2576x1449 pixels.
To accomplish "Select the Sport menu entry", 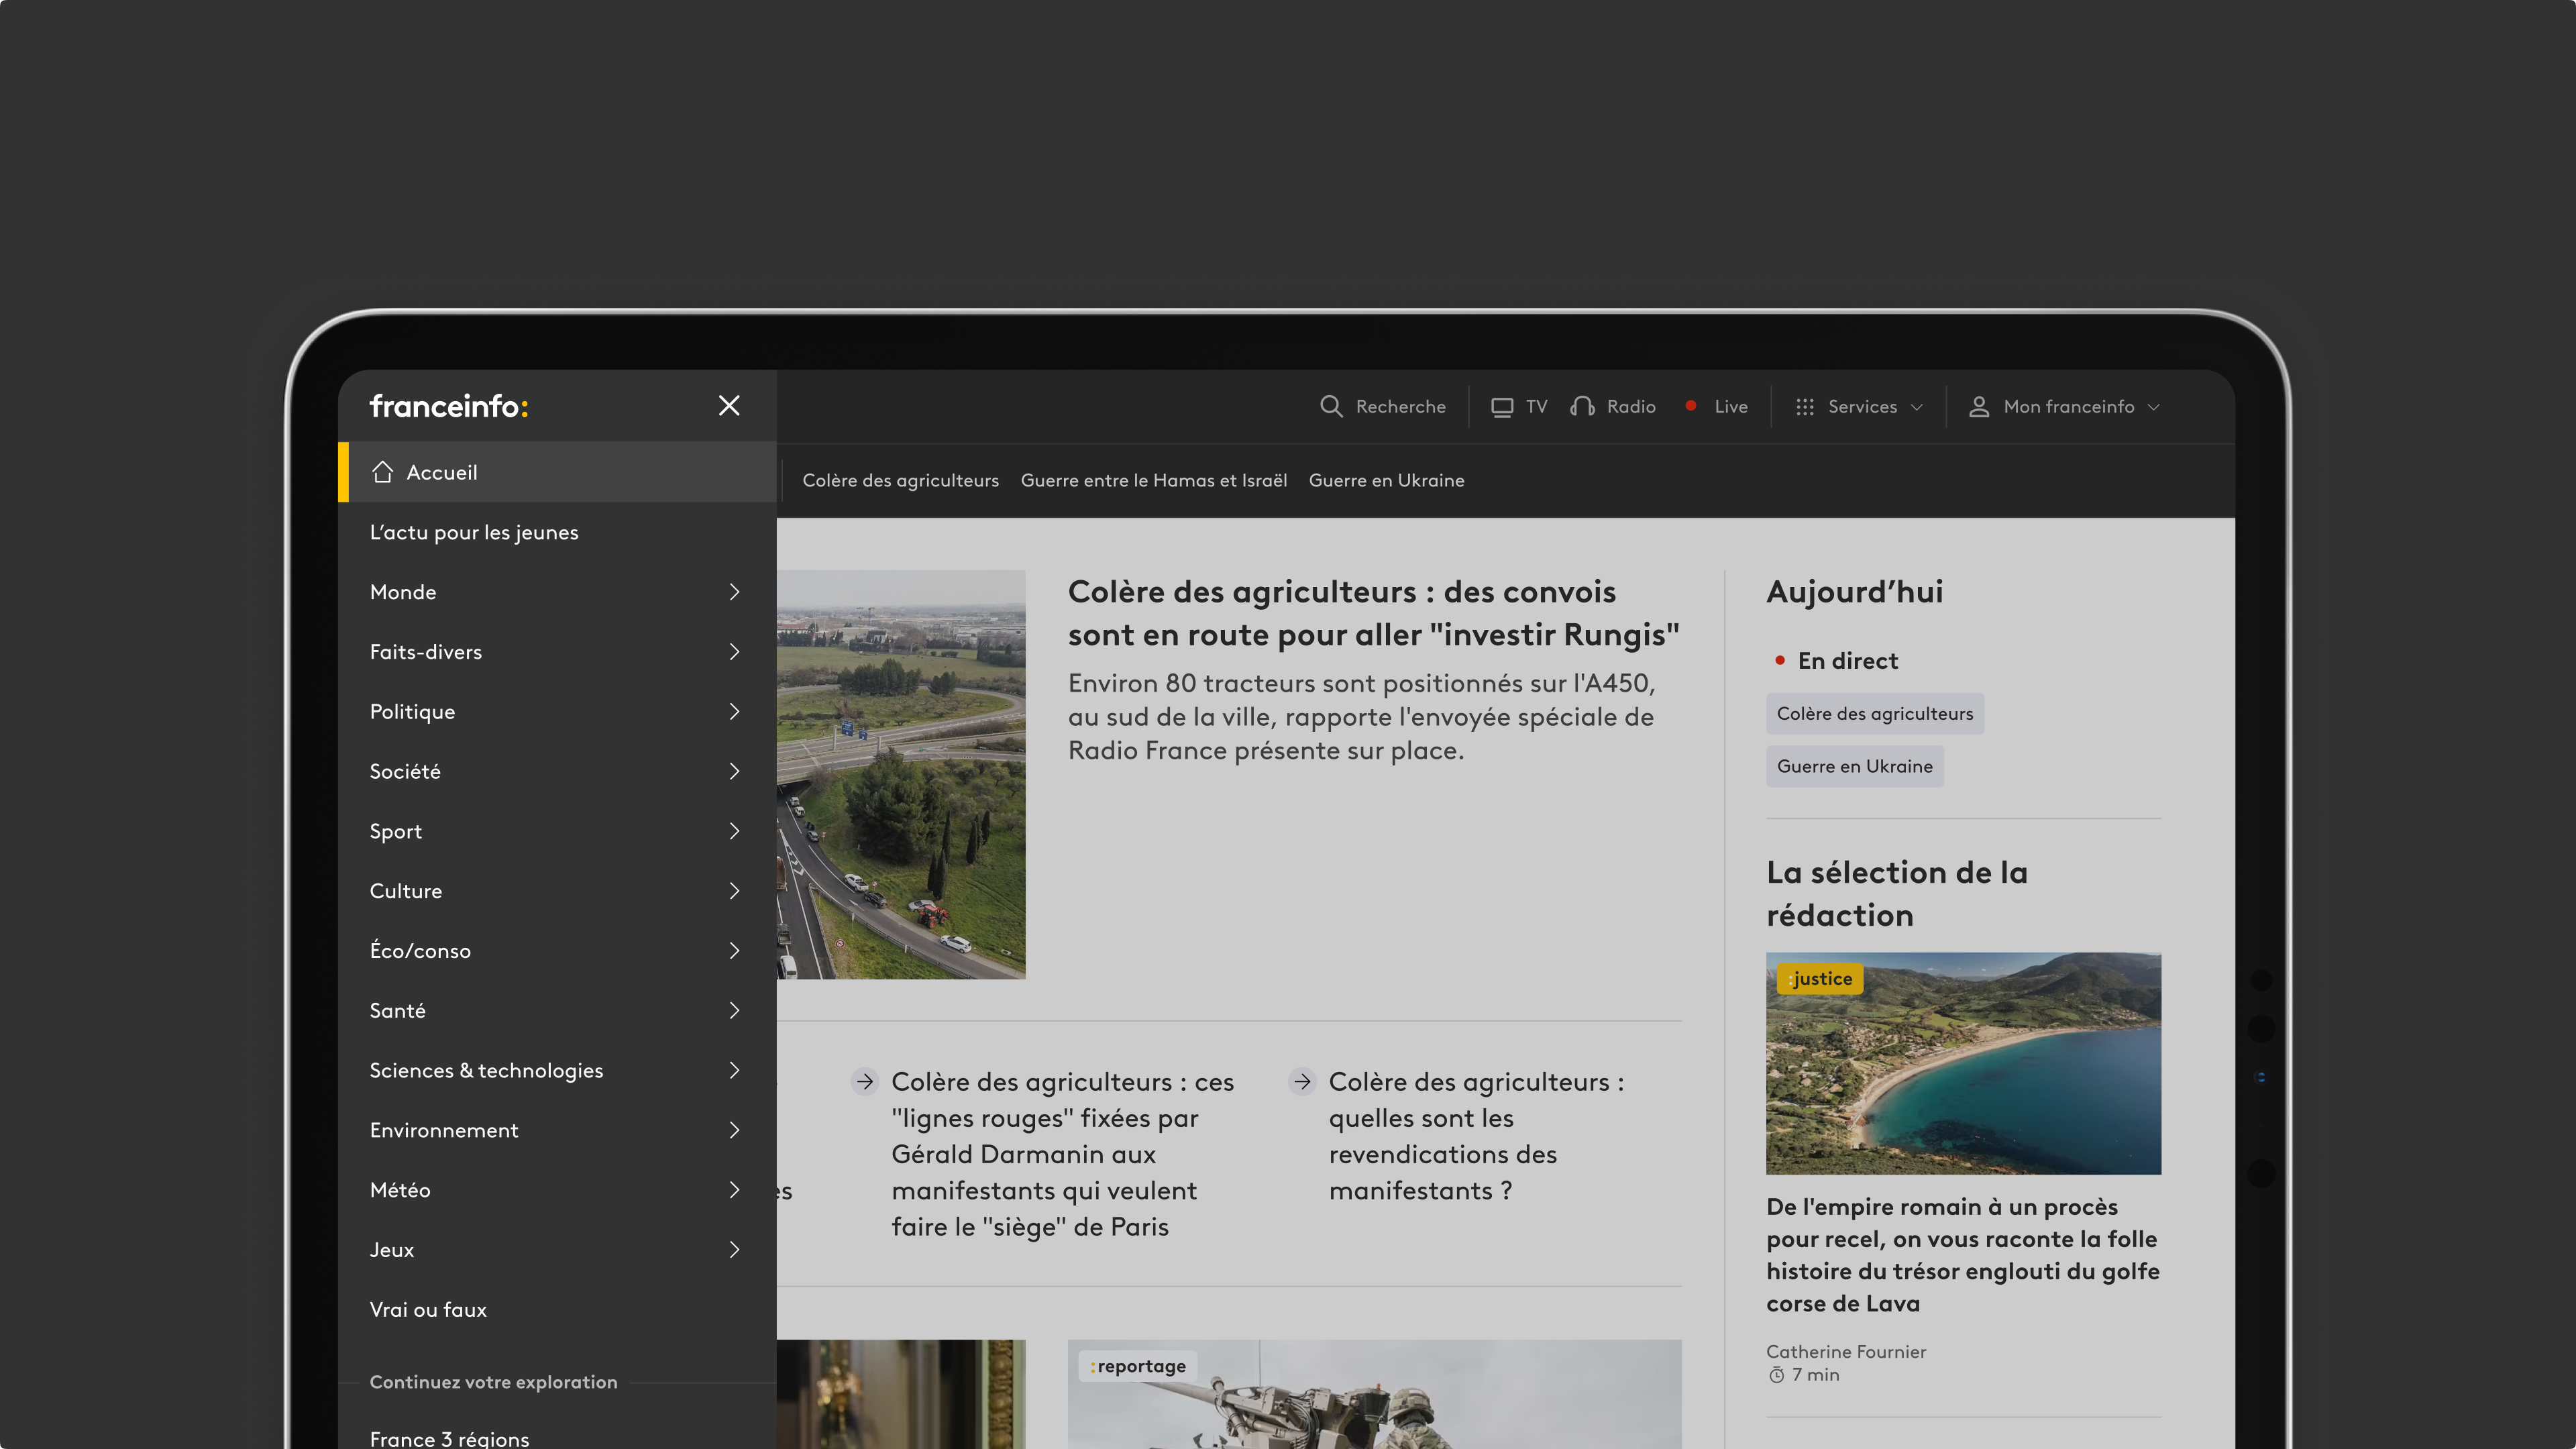I will (557, 831).
